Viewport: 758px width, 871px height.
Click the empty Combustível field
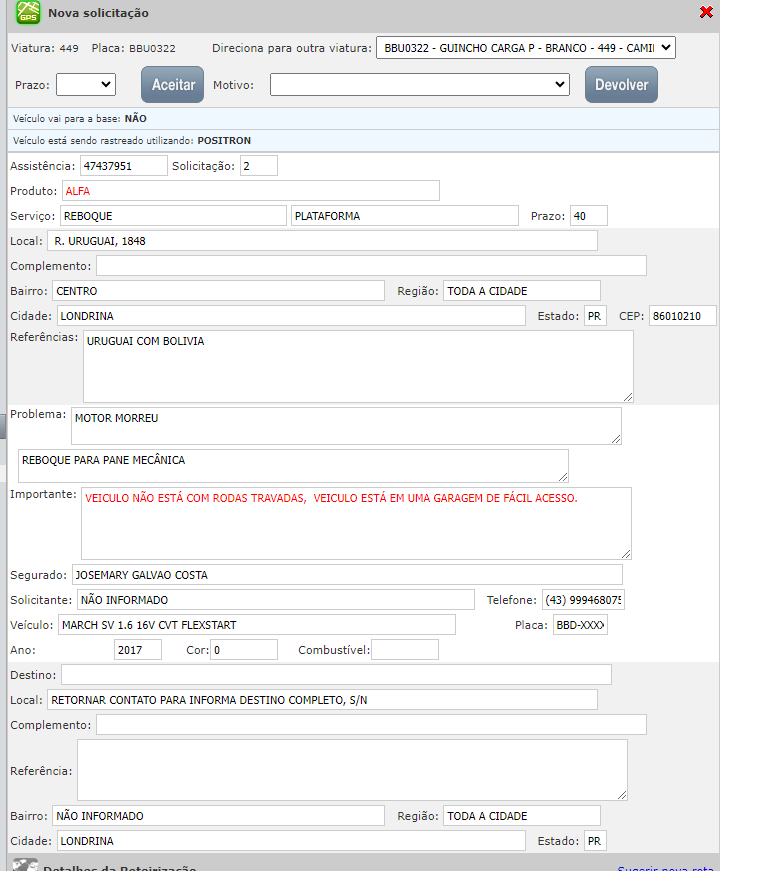point(405,650)
